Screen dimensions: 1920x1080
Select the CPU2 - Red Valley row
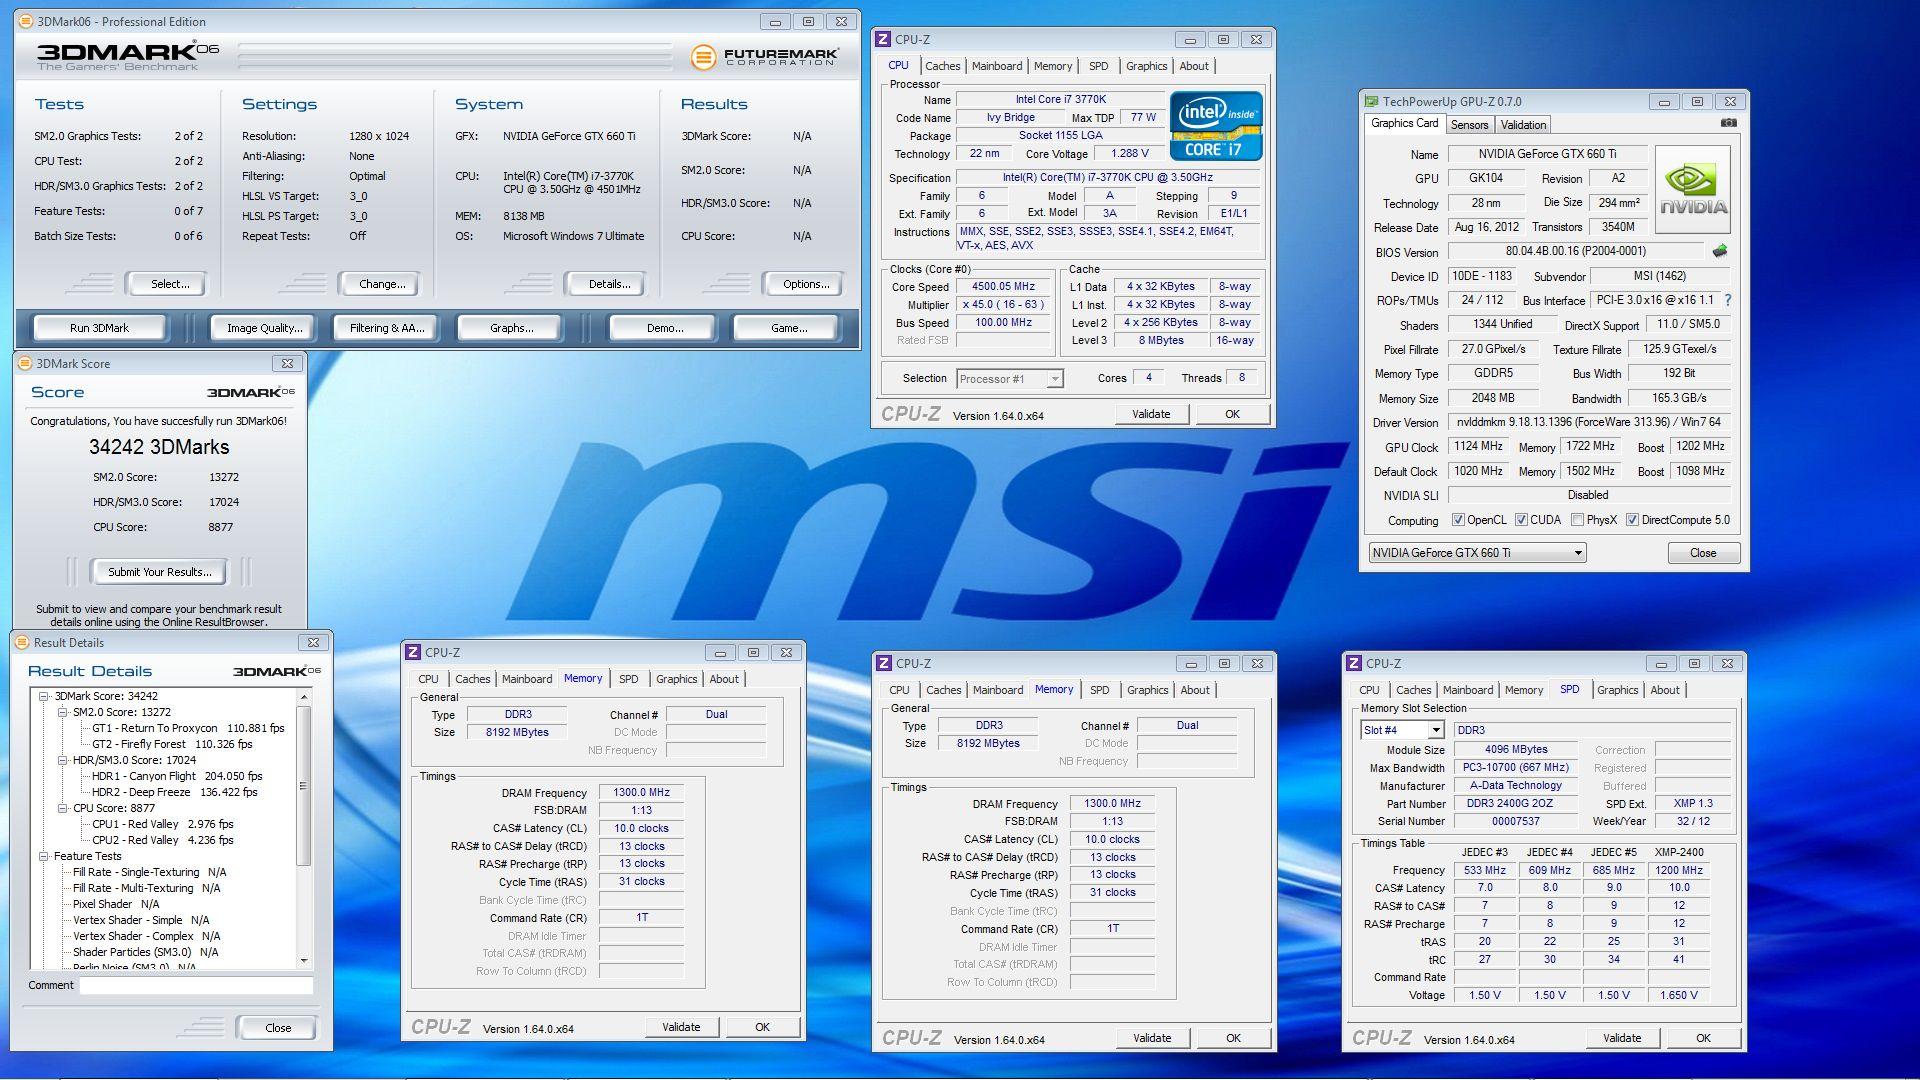(x=162, y=840)
